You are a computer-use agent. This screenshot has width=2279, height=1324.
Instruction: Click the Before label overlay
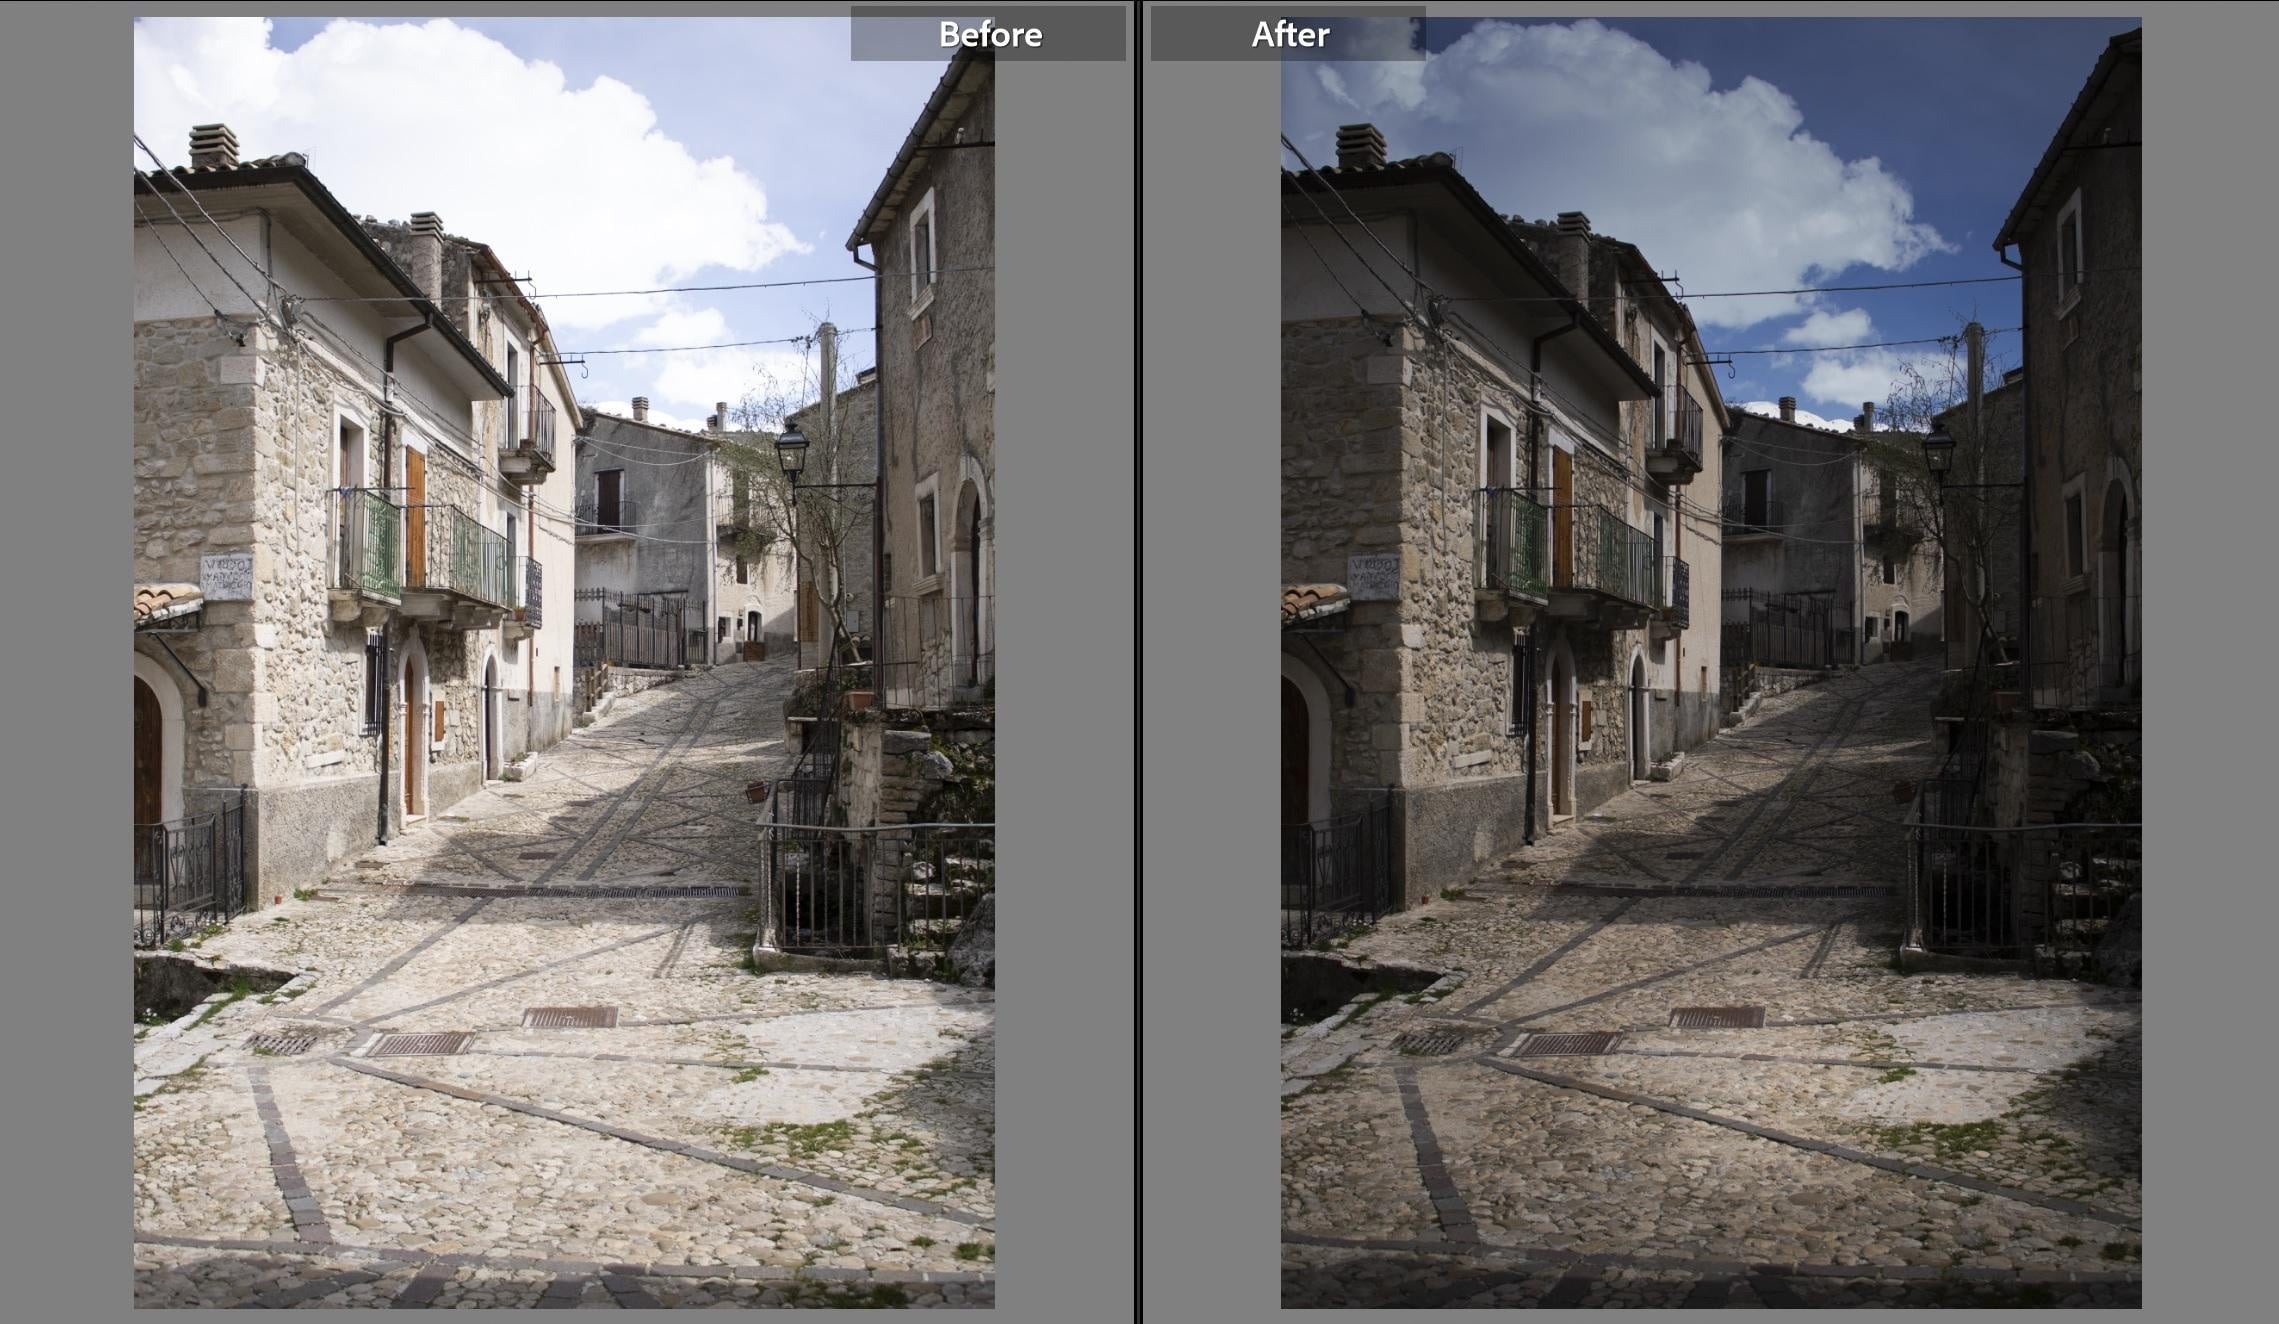click(x=988, y=34)
